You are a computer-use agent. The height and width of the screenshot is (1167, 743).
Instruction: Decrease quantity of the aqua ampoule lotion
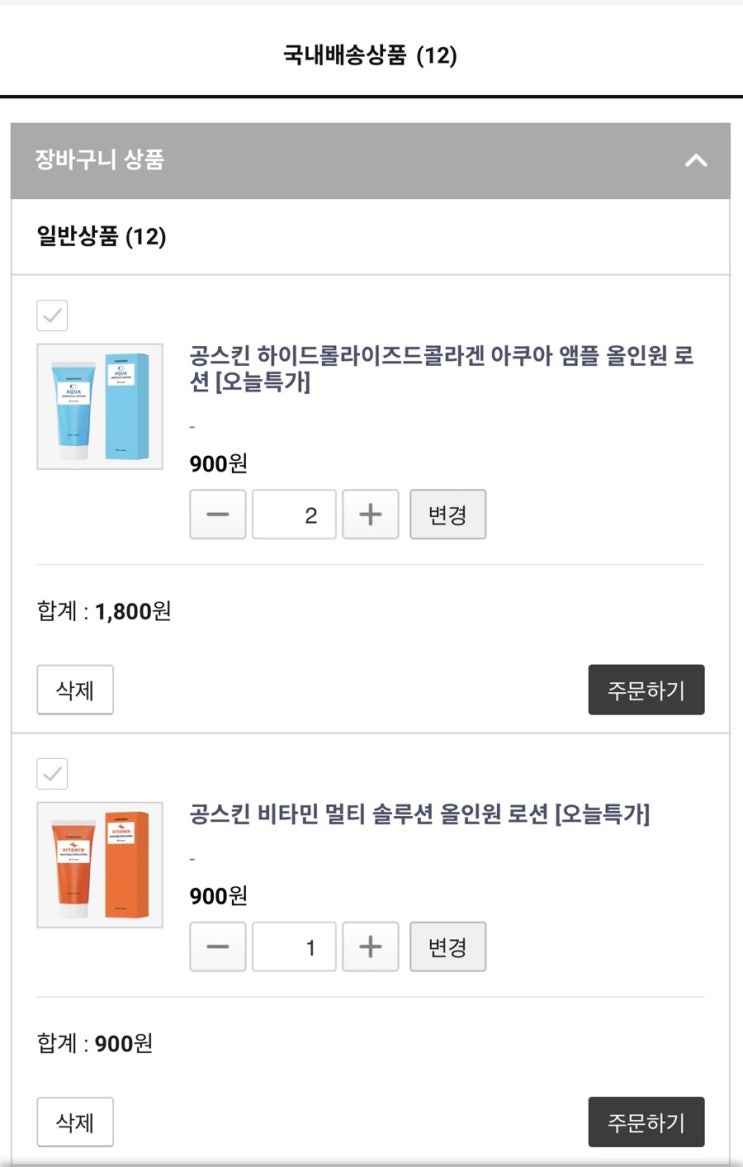[217, 514]
